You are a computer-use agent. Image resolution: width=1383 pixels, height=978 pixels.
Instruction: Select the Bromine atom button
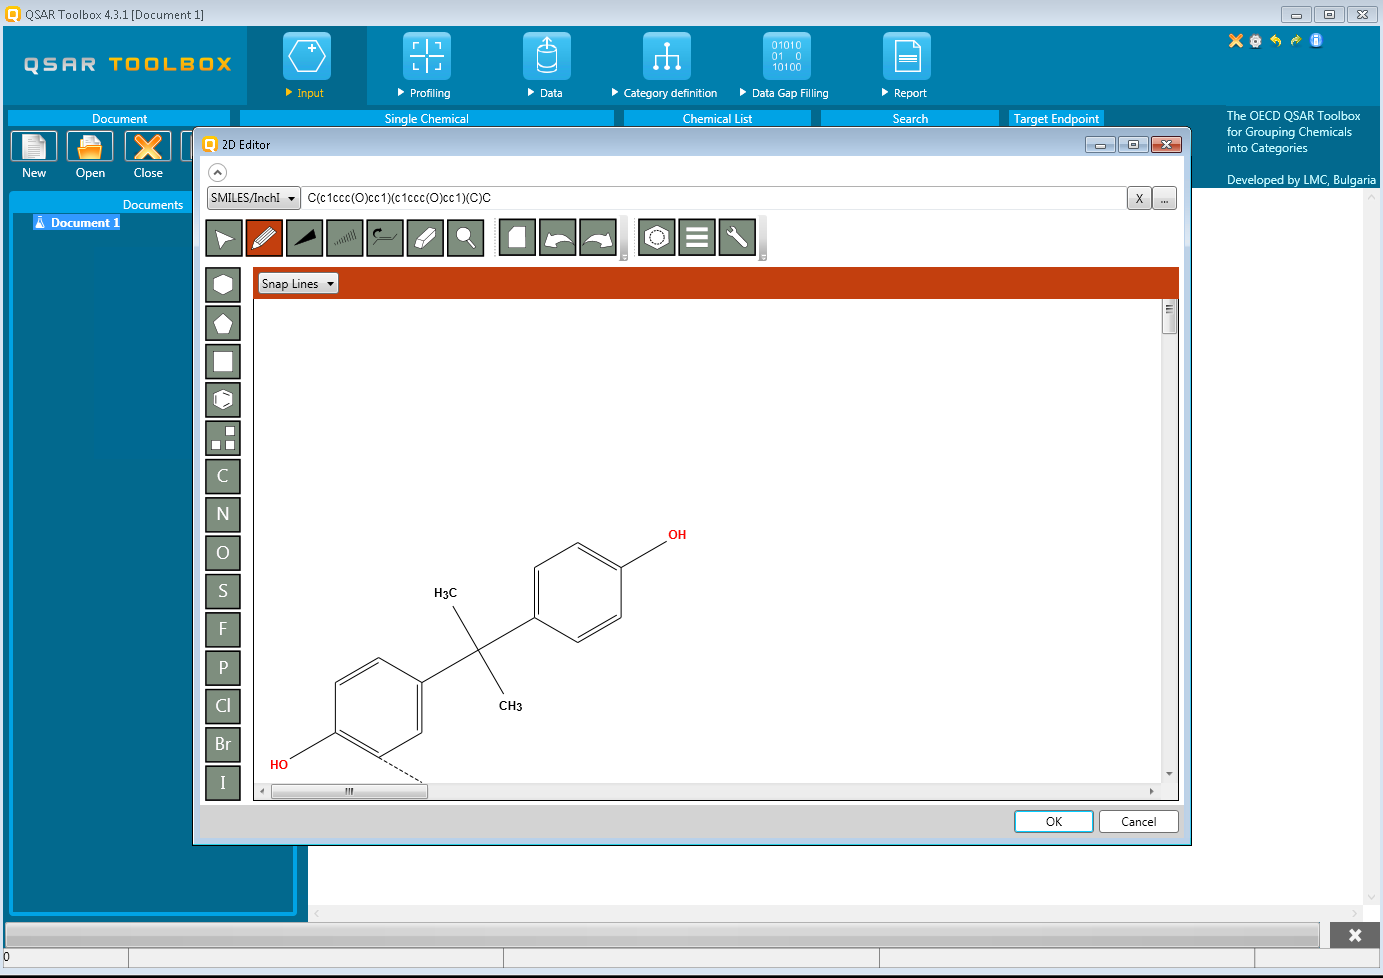(223, 744)
